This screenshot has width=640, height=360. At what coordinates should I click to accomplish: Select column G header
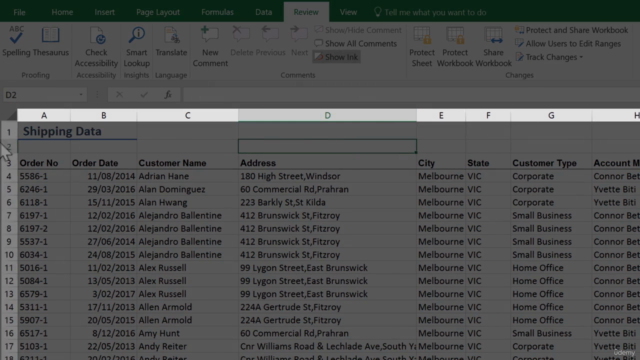pos(551,115)
